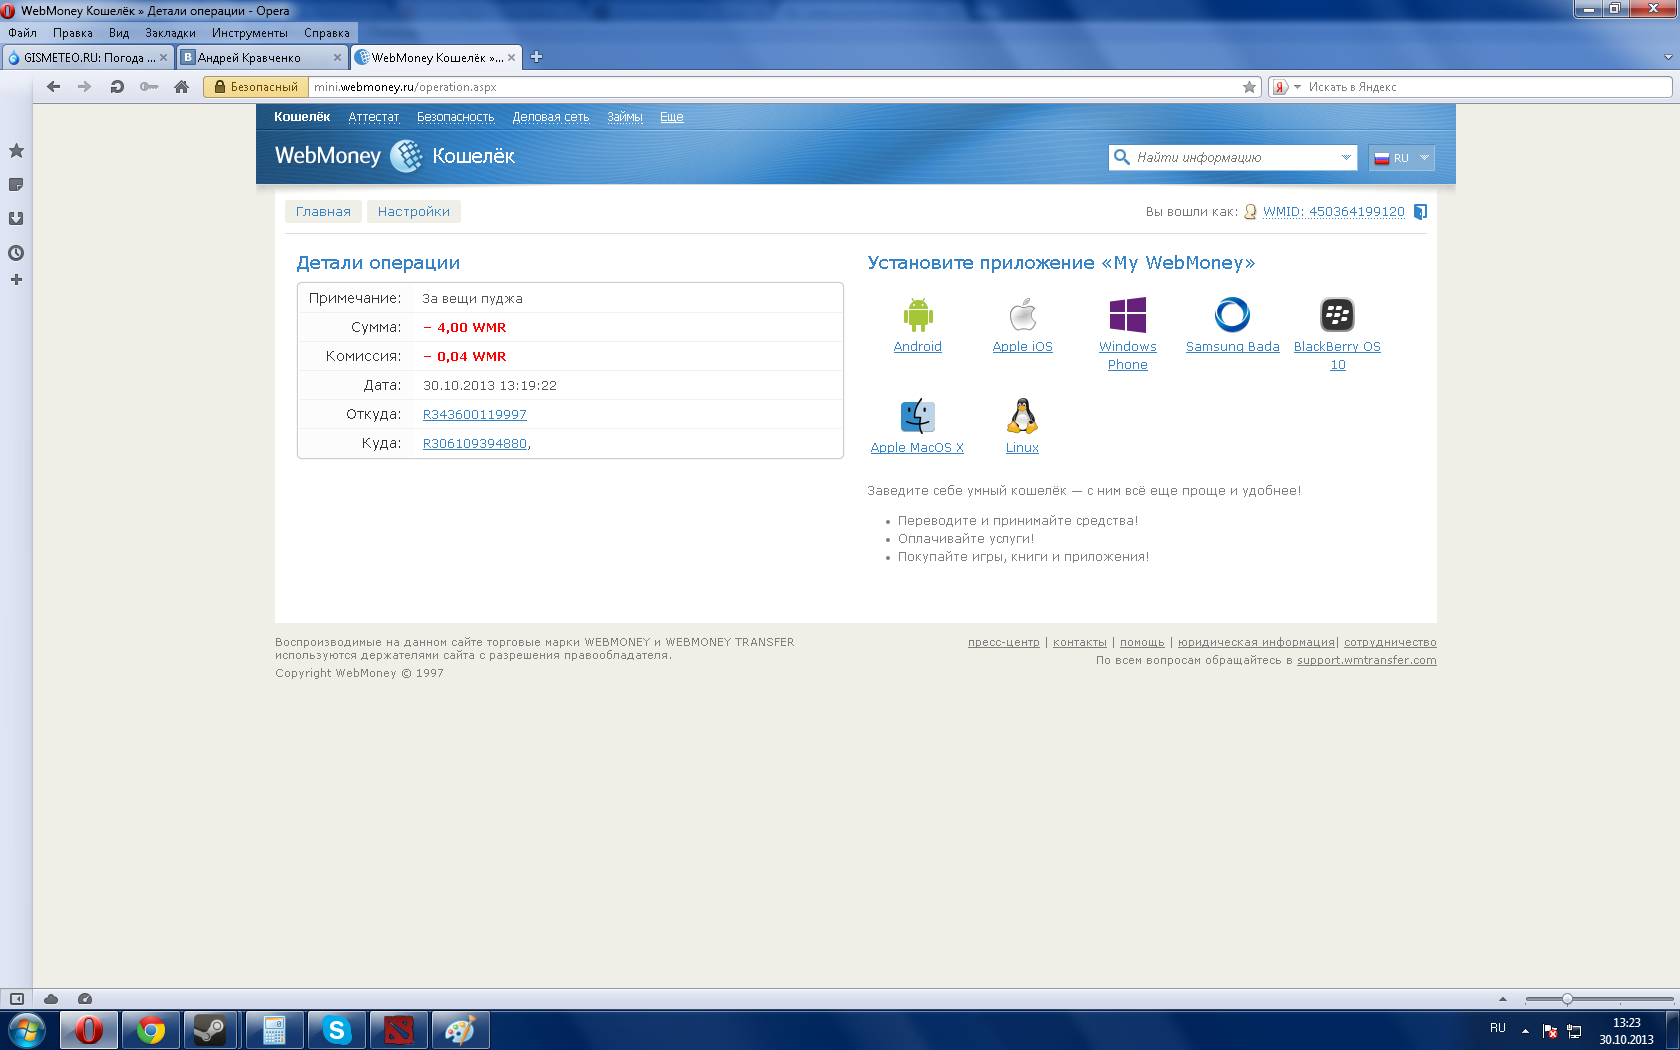
Task: Open the Yandex search engine dropdown
Action: coord(1297,87)
